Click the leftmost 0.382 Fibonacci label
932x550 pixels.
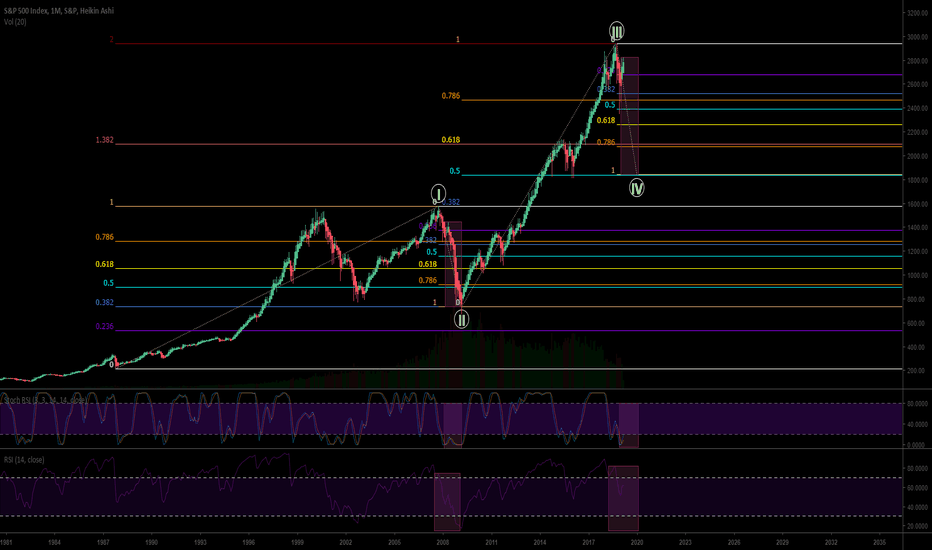click(x=104, y=302)
